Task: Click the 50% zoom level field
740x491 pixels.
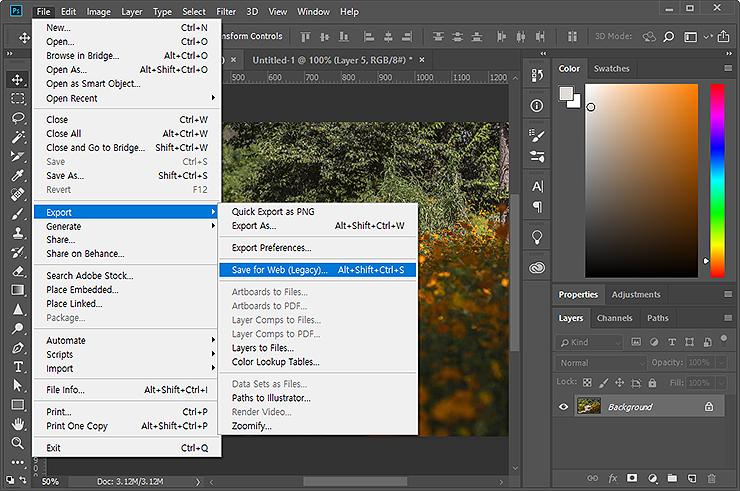Action: click(50, 482)
